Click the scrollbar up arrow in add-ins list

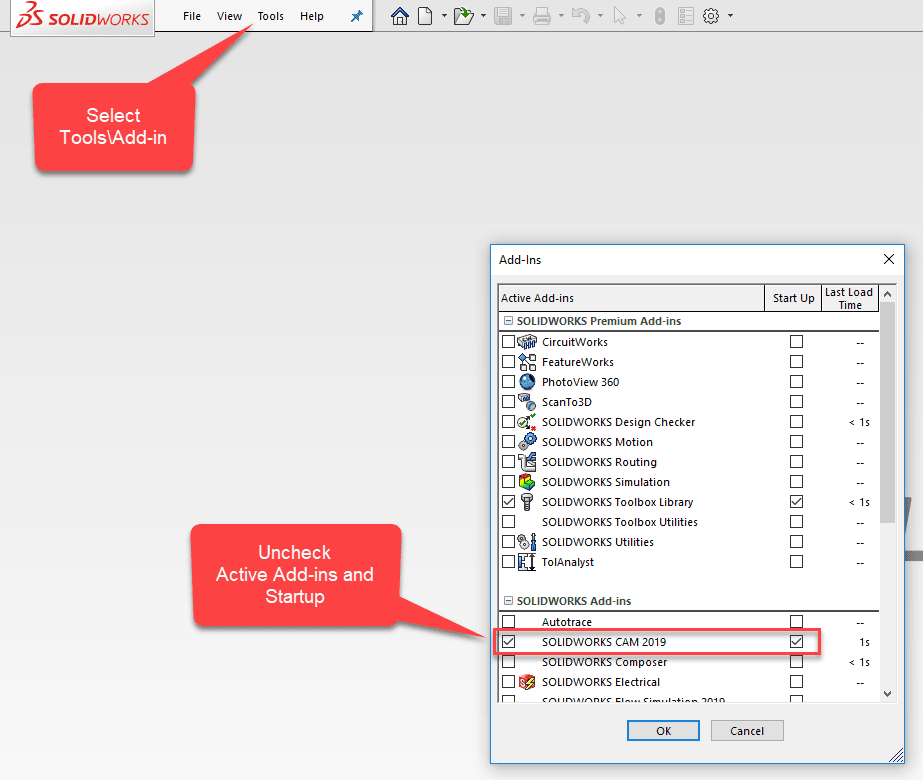pyautogui.click(x=888, y=293)
